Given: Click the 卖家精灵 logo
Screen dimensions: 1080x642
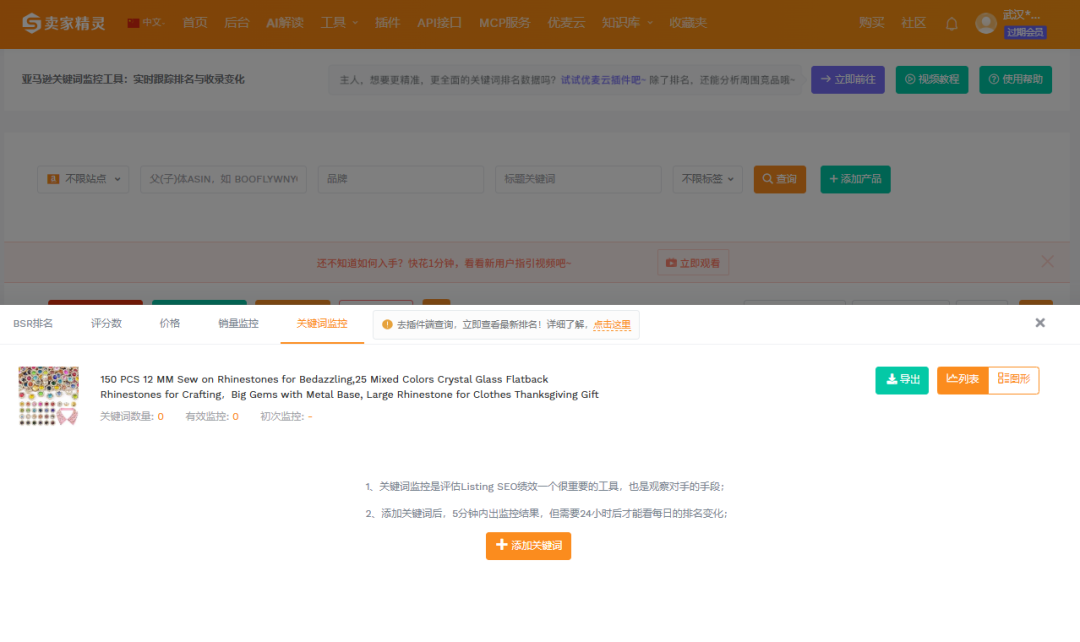Looking at the screenshot, I should pyautogui.click(x=63, y=23).
